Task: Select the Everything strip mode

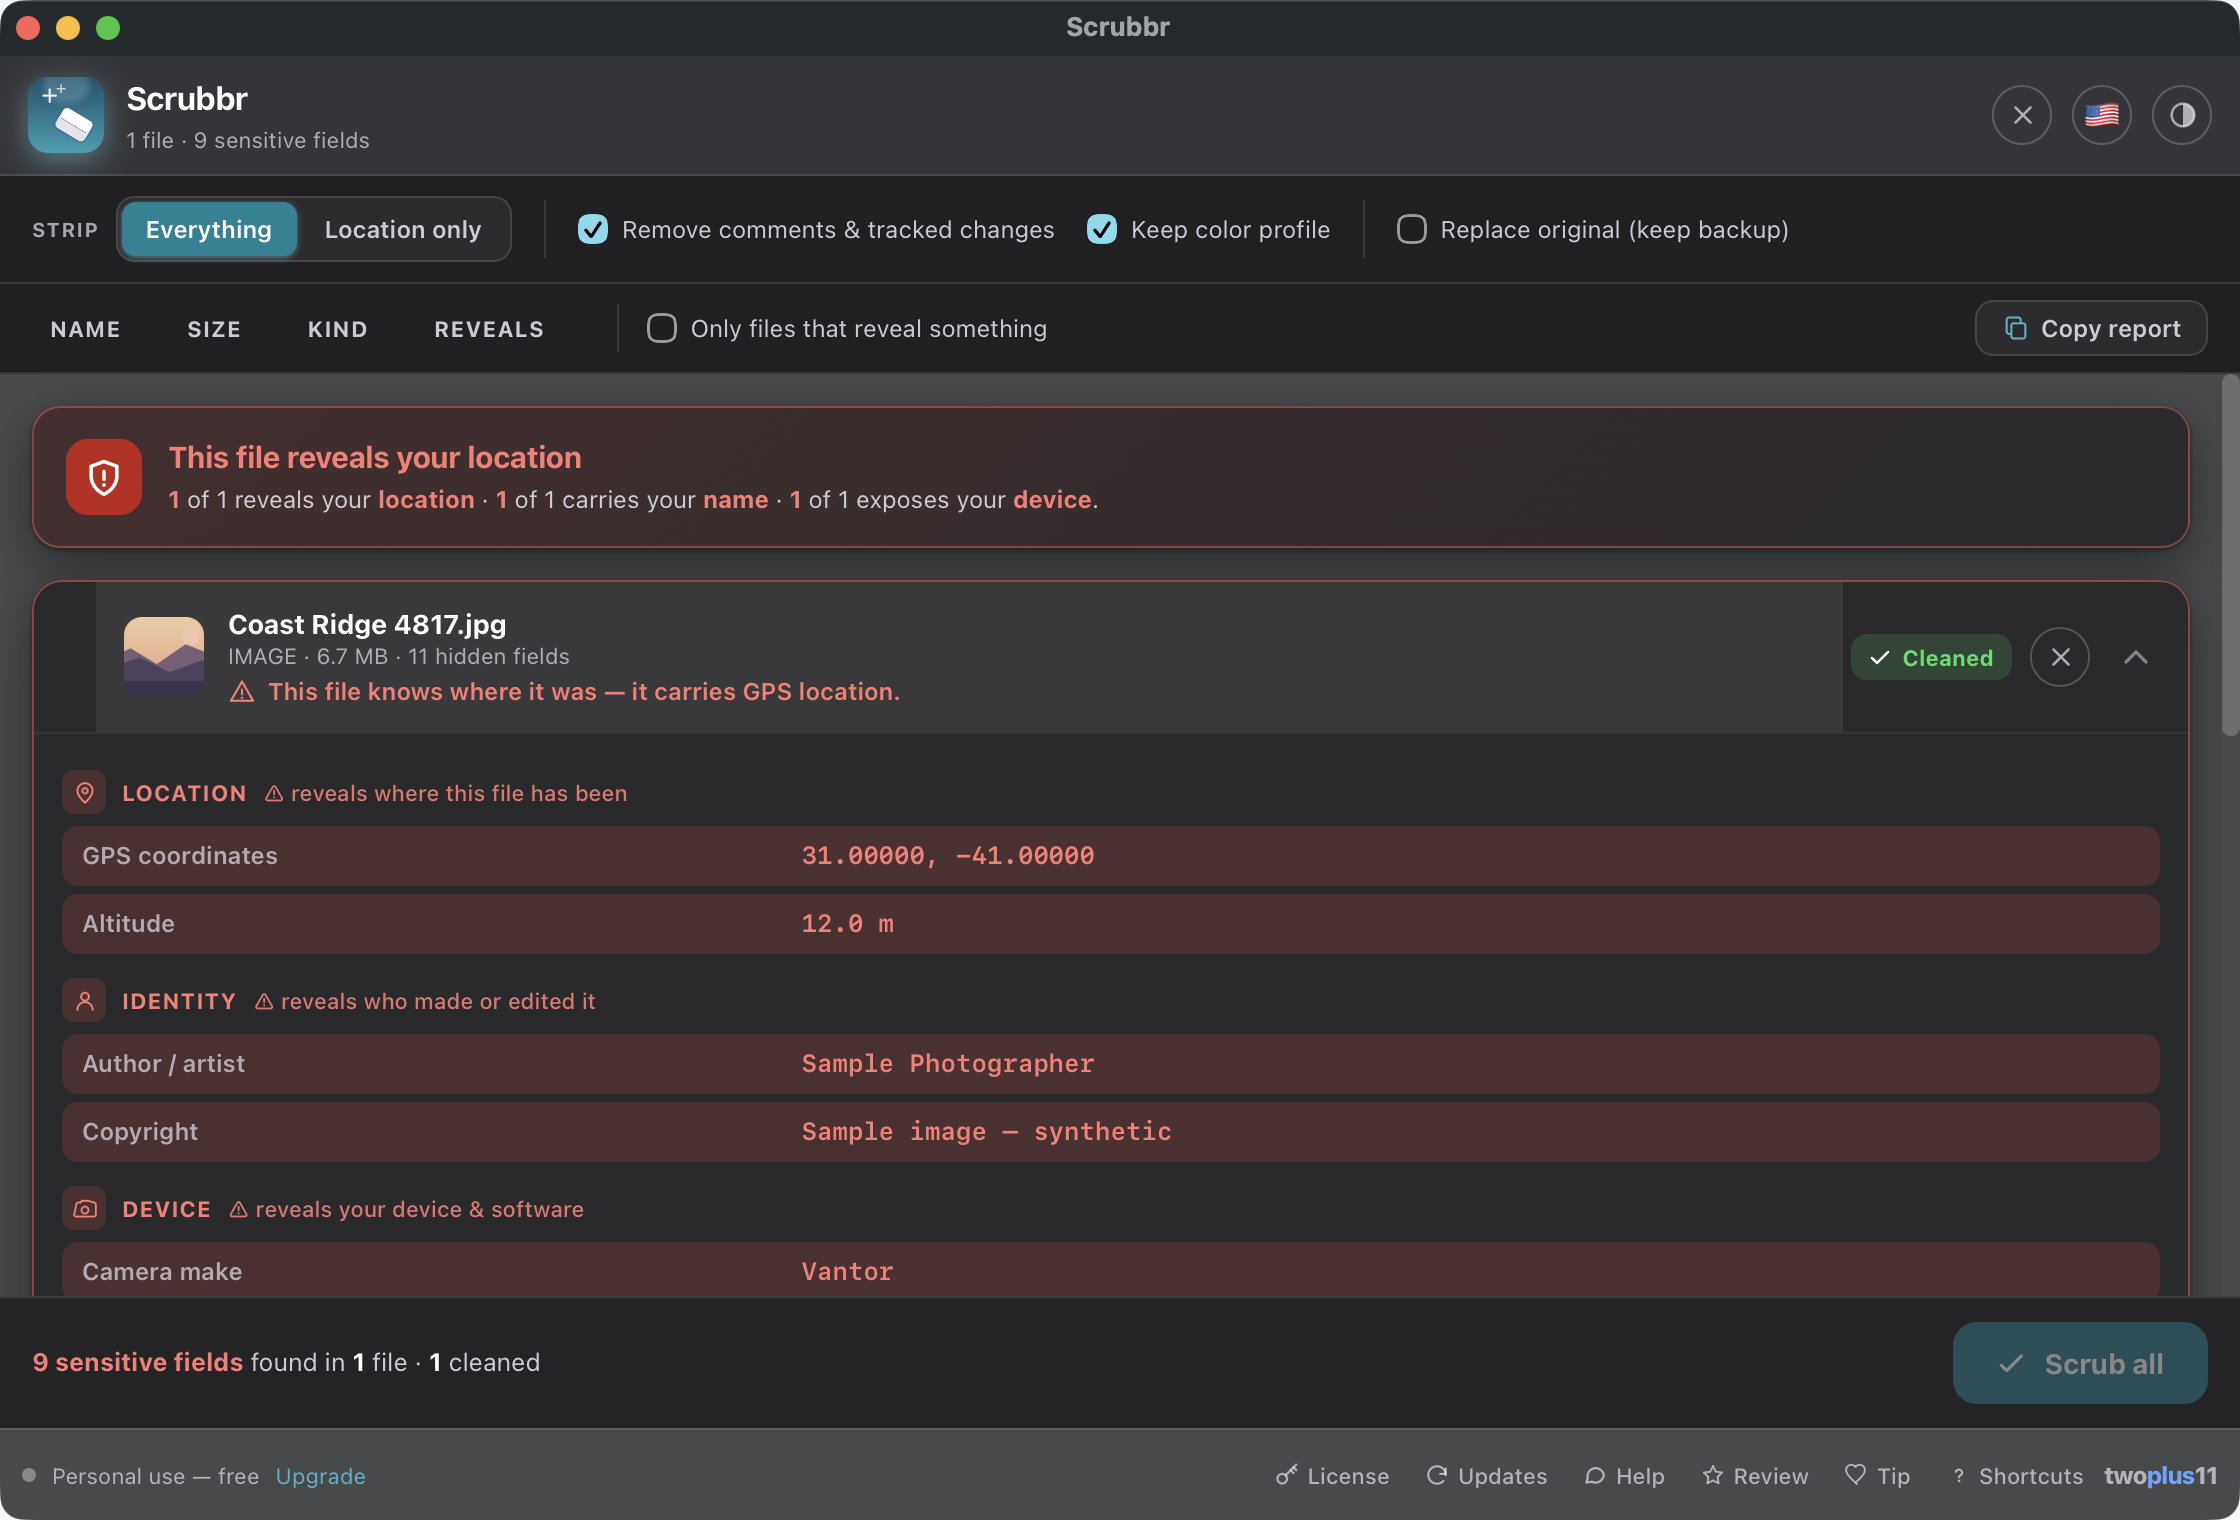Action: pyautogui.click(x=209, y=229)
